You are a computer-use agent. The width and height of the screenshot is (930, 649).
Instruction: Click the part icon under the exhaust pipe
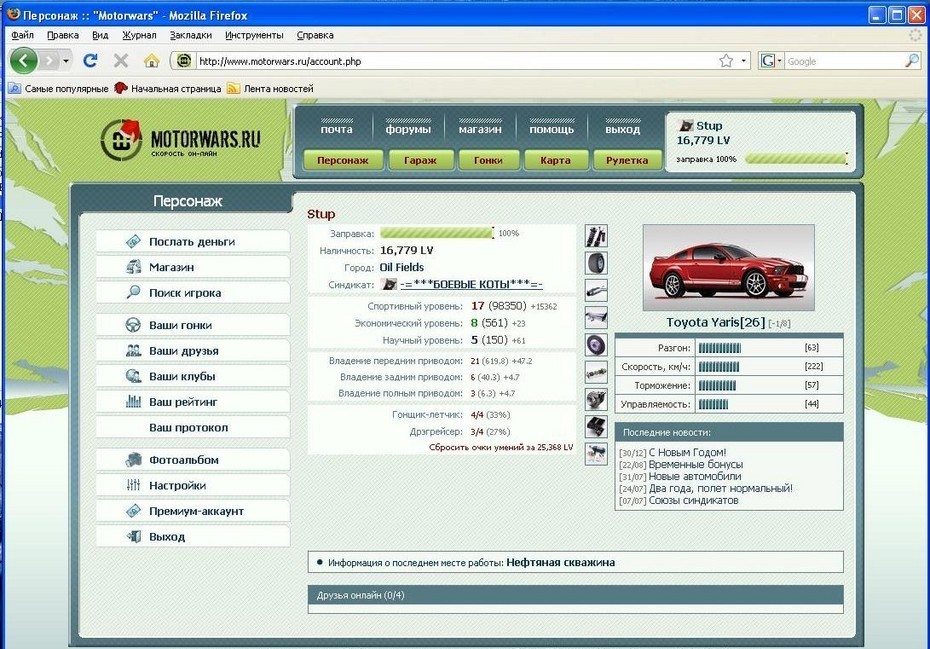pos(596,318)
